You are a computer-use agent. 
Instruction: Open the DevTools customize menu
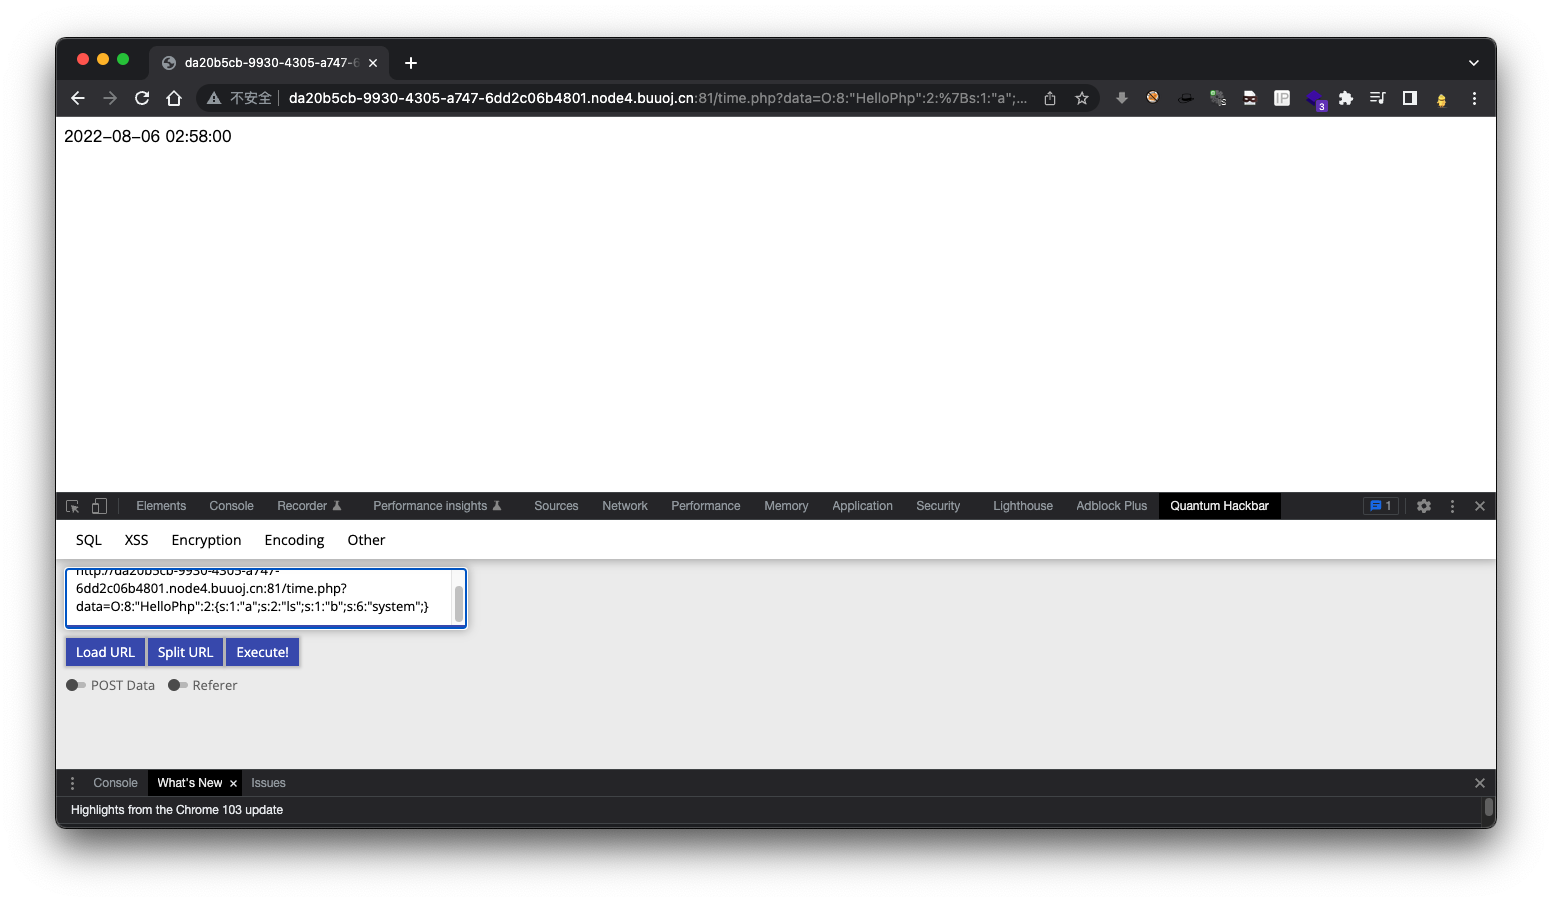1453,506
